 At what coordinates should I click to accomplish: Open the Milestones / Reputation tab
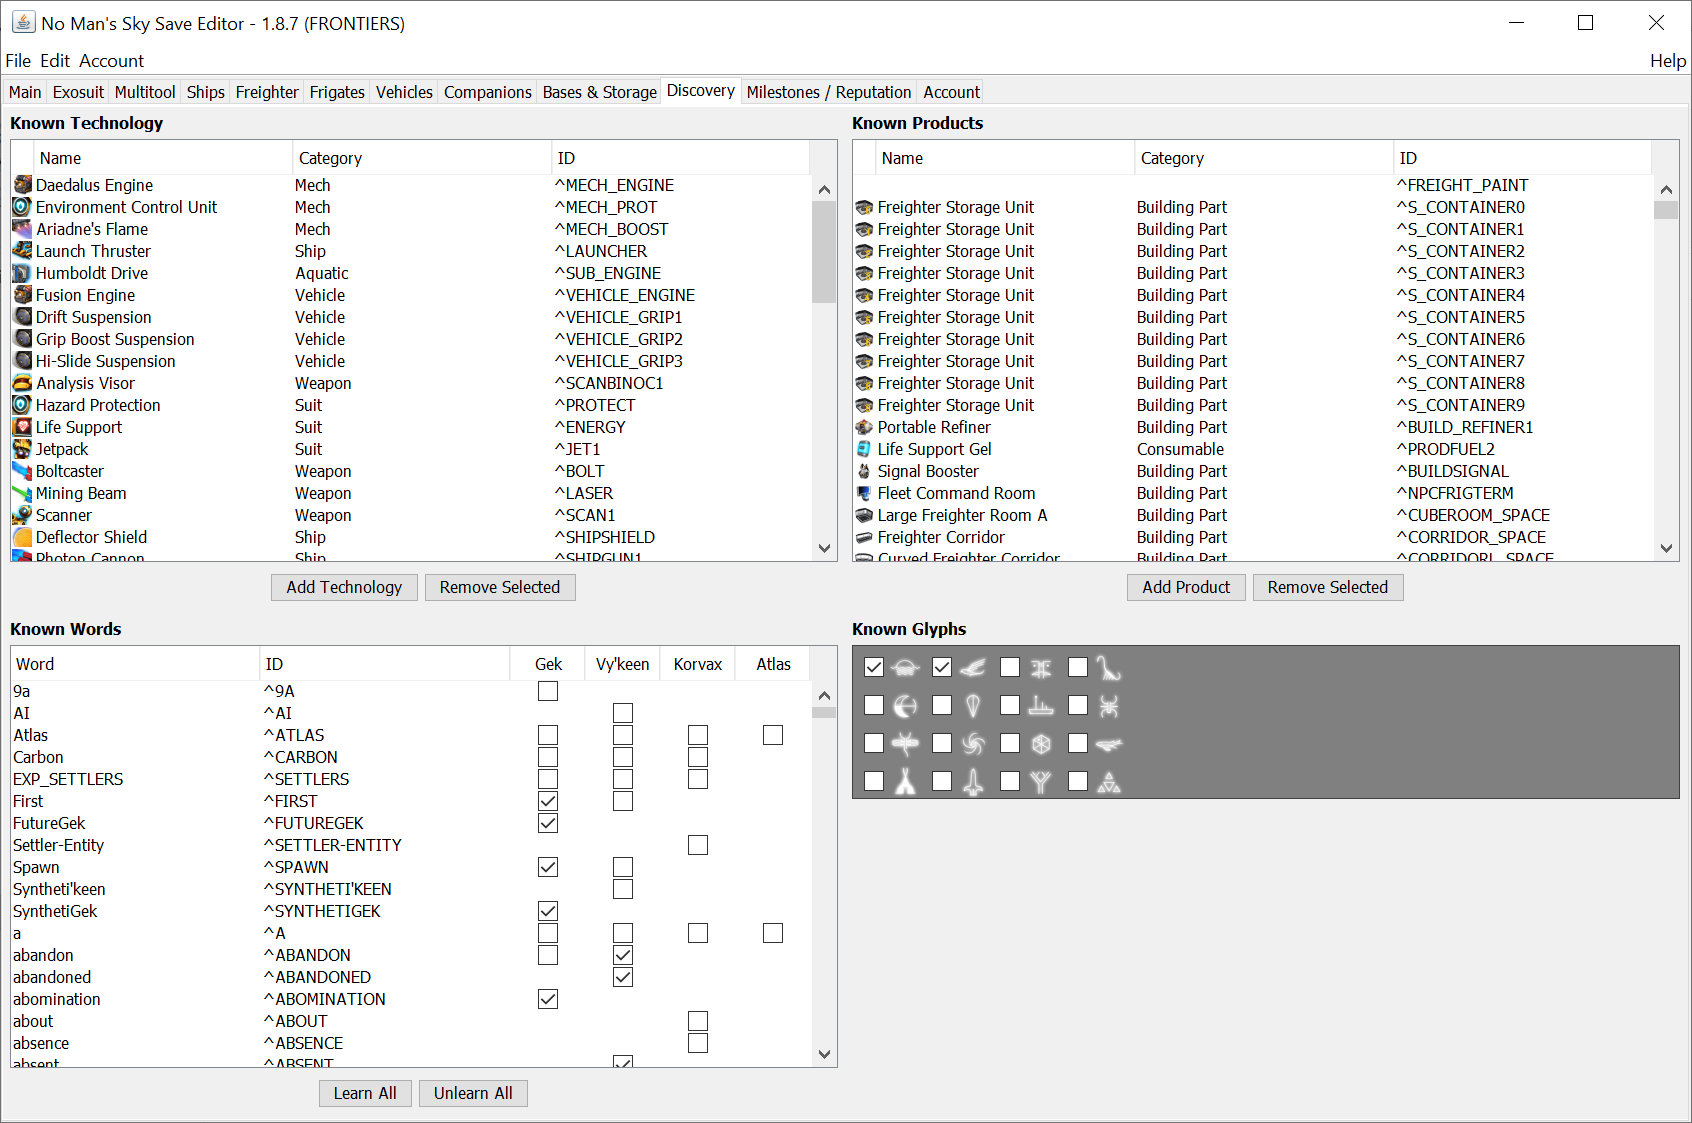point(829,92)
